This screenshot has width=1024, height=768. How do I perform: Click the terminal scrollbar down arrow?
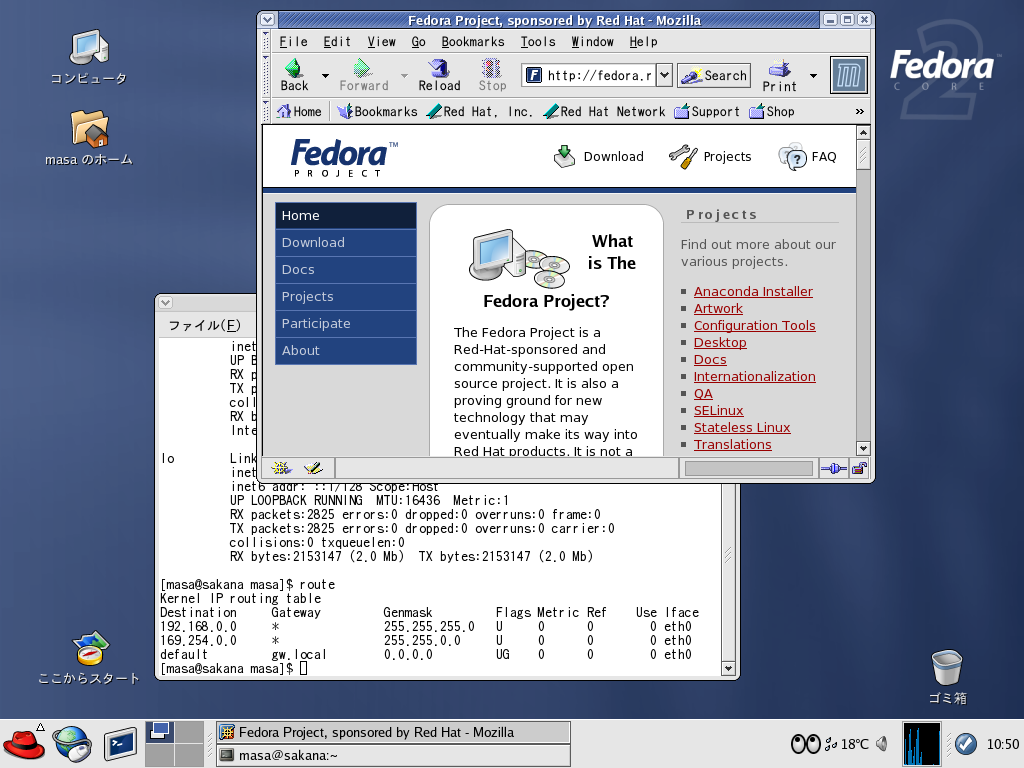[728, 669]
